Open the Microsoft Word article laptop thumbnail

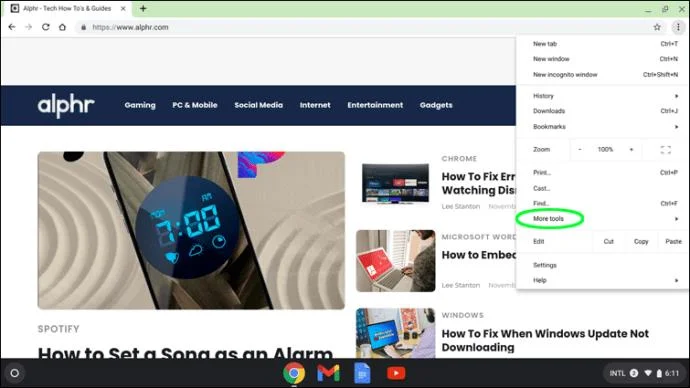[x=396, y=261]
